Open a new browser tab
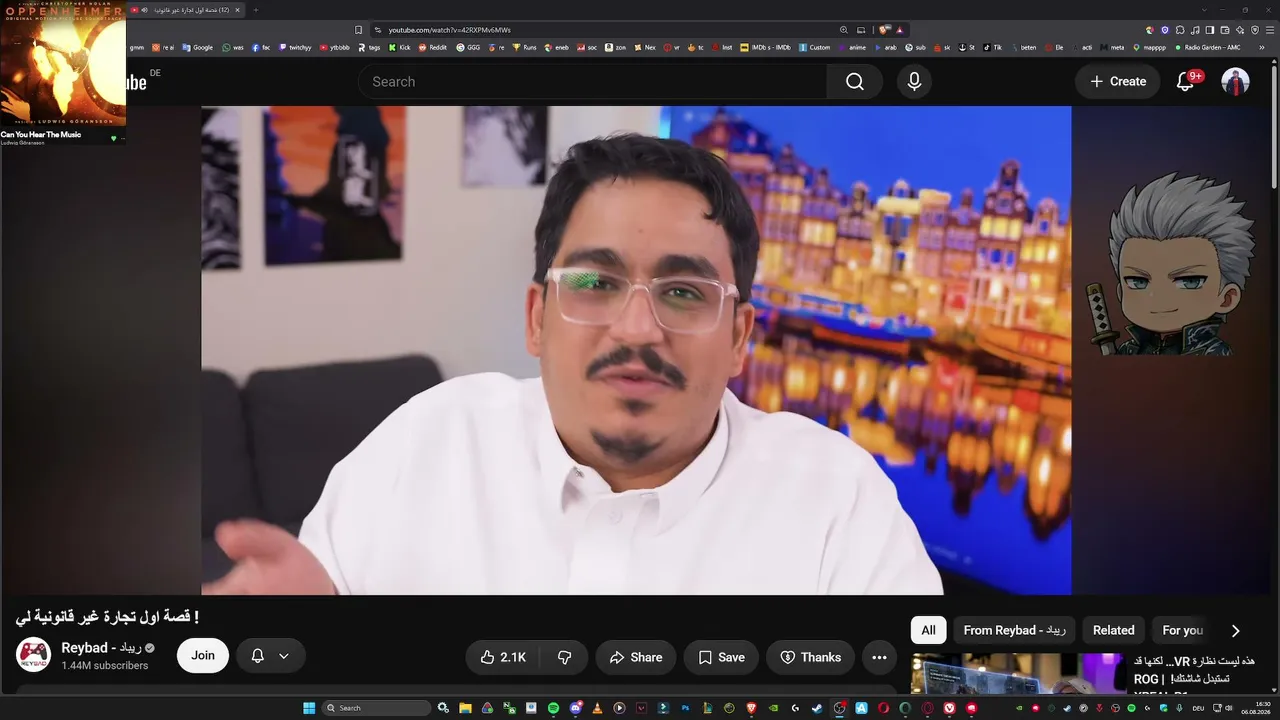Screen dimensions: 1280x720 click(255, 10)
